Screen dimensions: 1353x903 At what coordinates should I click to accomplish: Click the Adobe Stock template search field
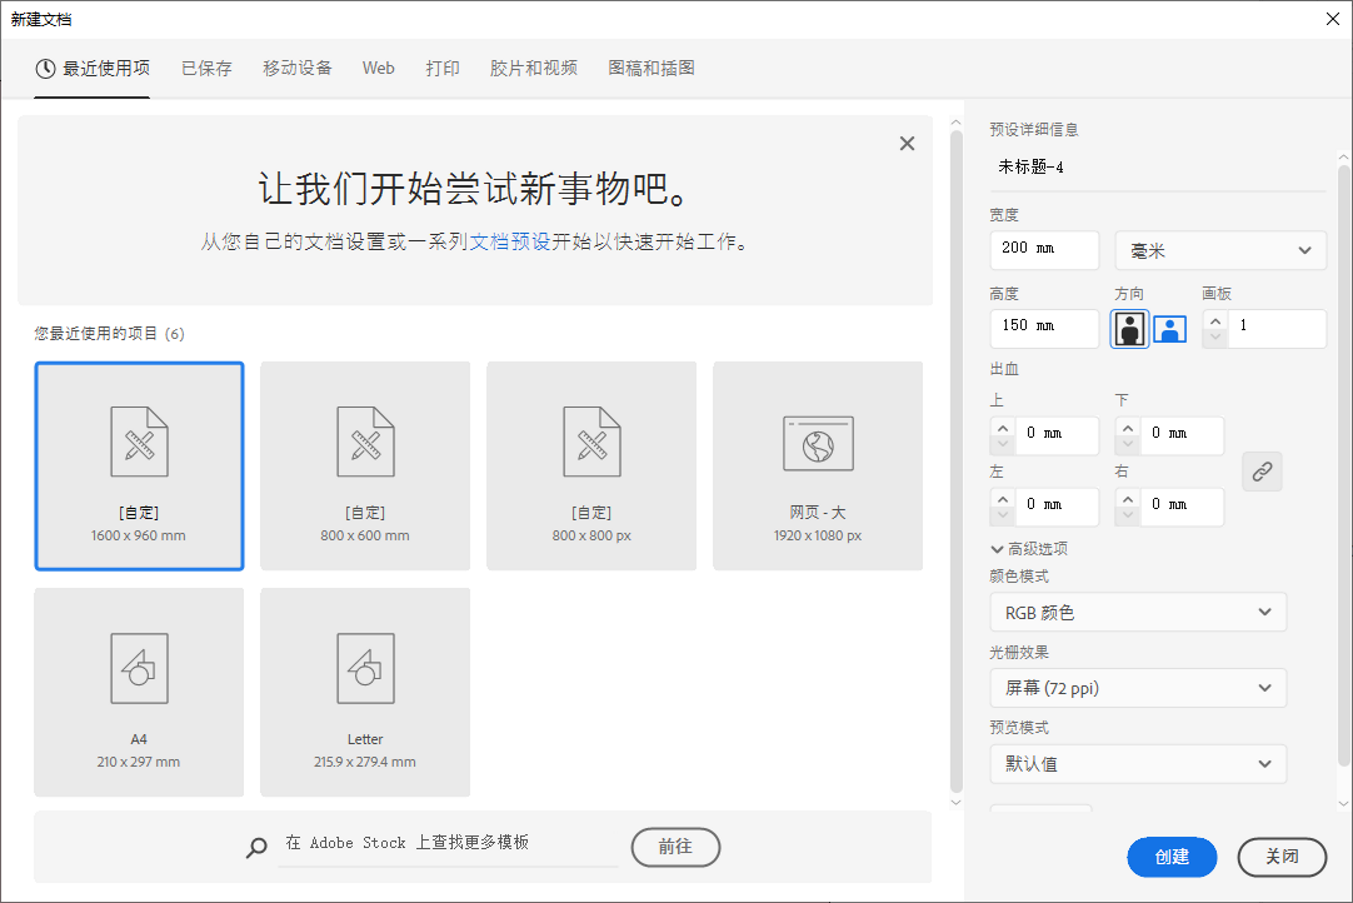tap(447, 844)
